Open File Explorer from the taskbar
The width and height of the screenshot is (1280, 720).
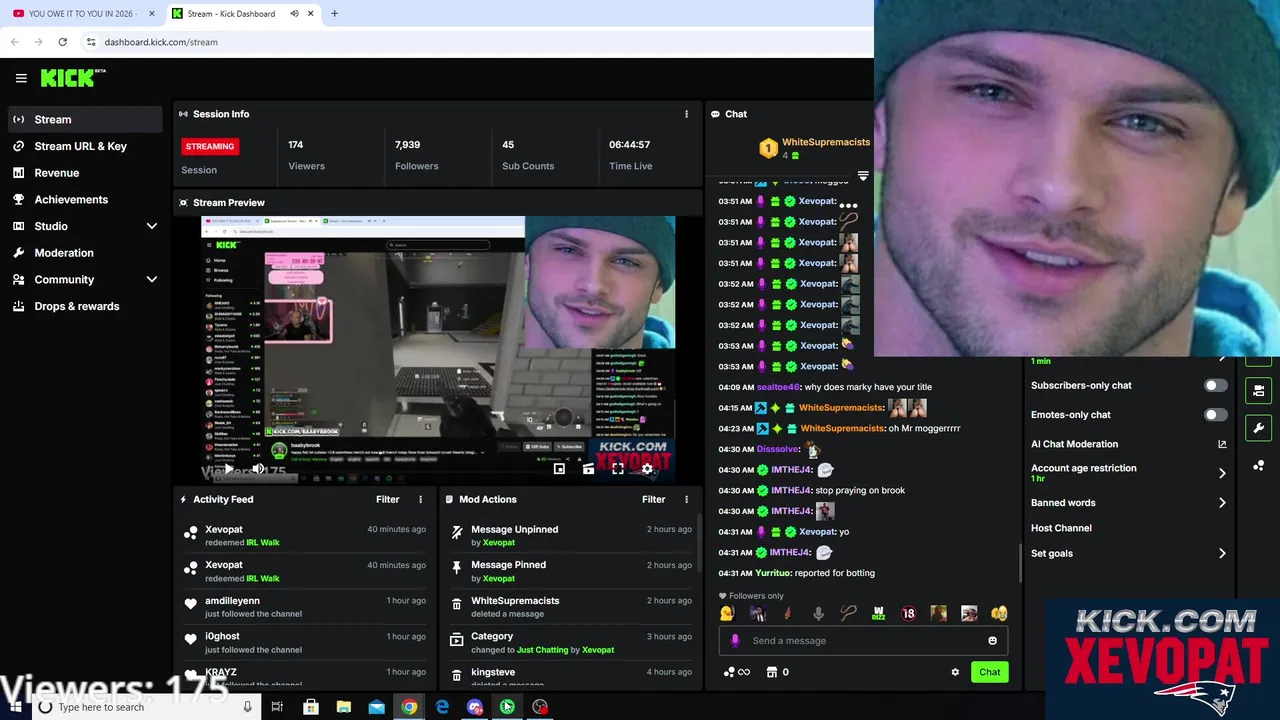pos(344,707)
